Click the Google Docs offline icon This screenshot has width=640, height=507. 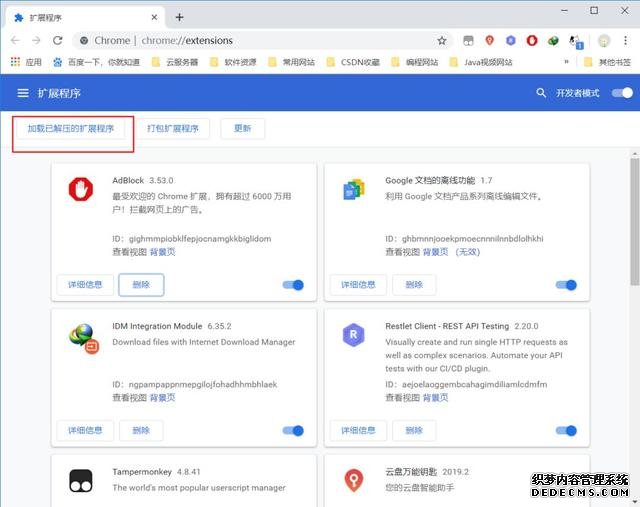(x=353, y=189)
